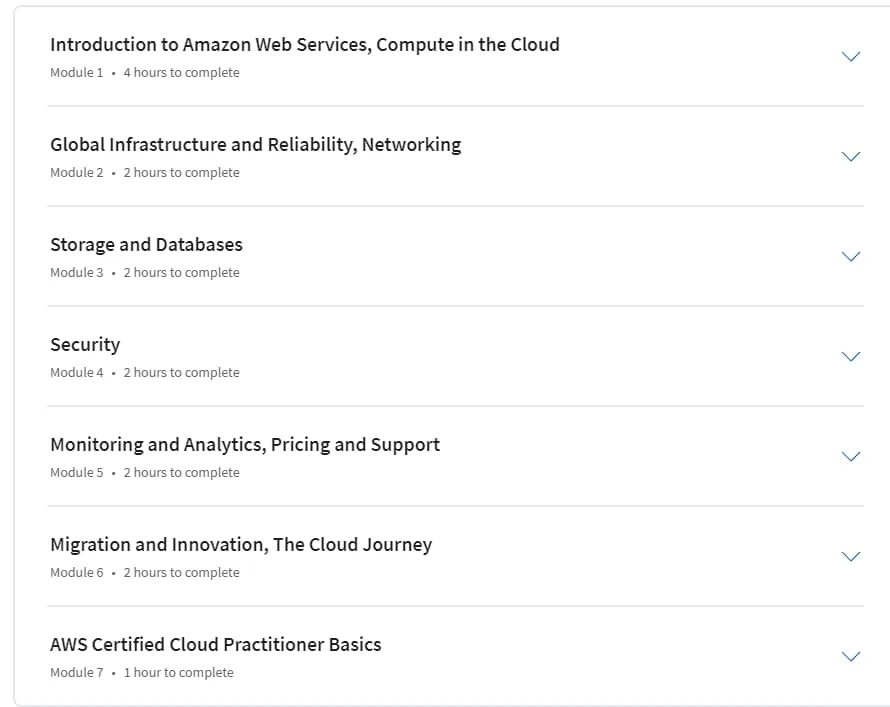Select Global Infrastructure and Reliability, Networking heading
Image resolution: width=890 pixels, height=707 pixels.
tap(255, 145)
